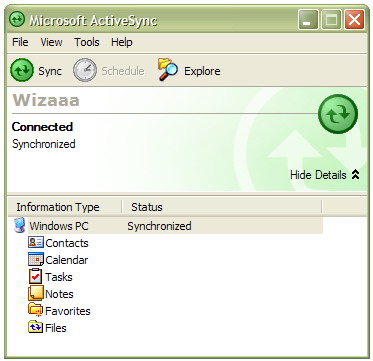Click the bold Connected status text
The width and height of the screenshot is (373, 361).
coord(42,127)
